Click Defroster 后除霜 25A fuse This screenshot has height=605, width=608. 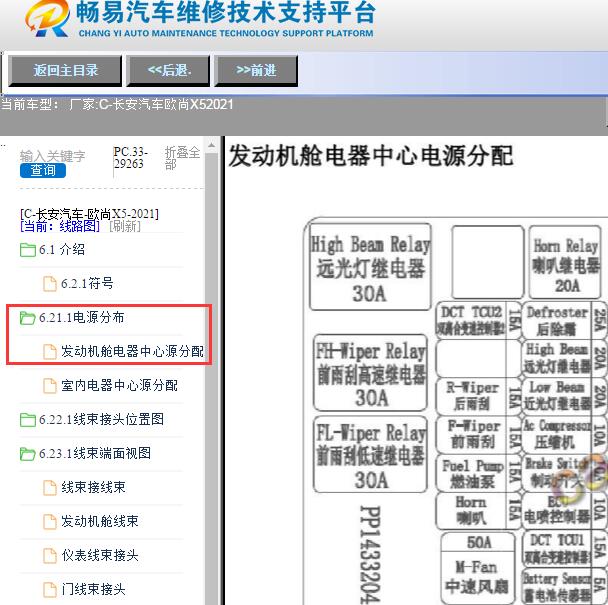point(565,320)
